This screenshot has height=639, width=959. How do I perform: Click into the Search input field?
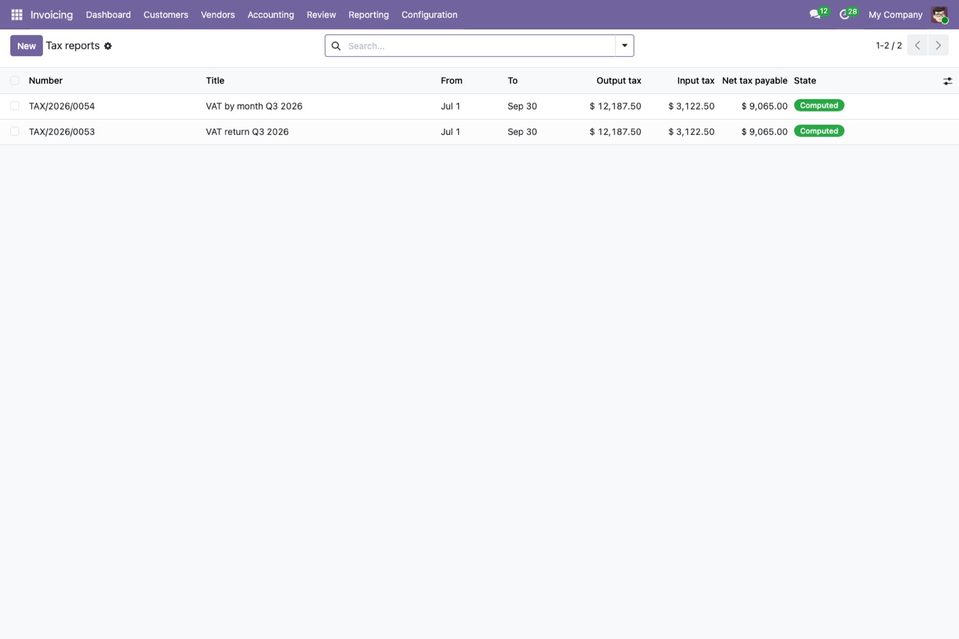coord(479,46)
